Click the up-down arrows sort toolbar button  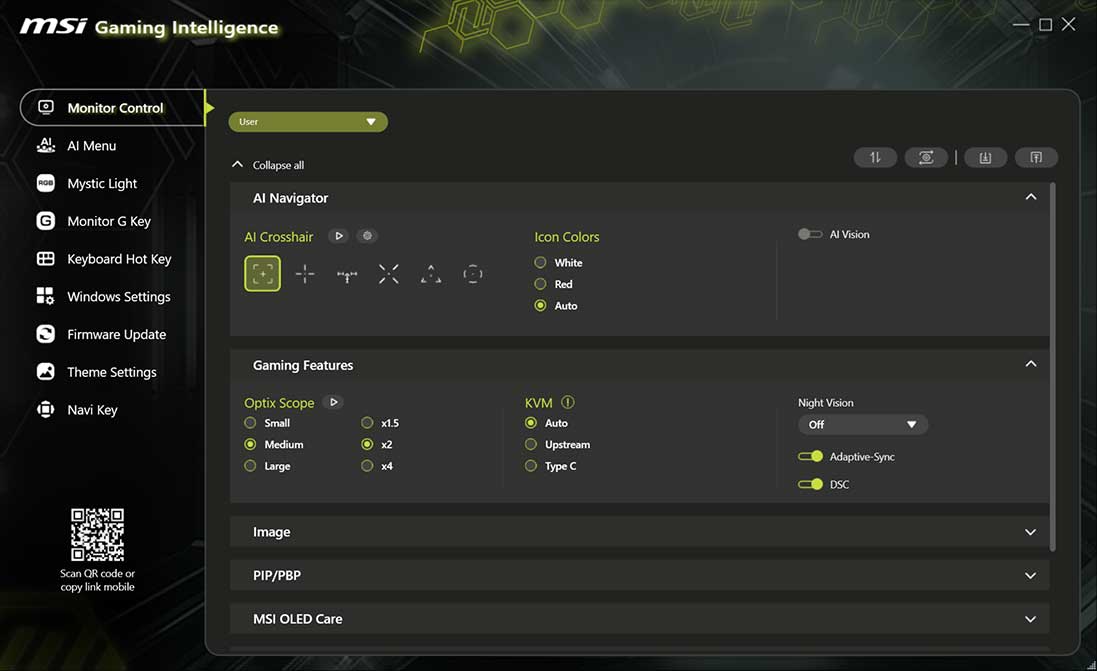coord(875,157)
